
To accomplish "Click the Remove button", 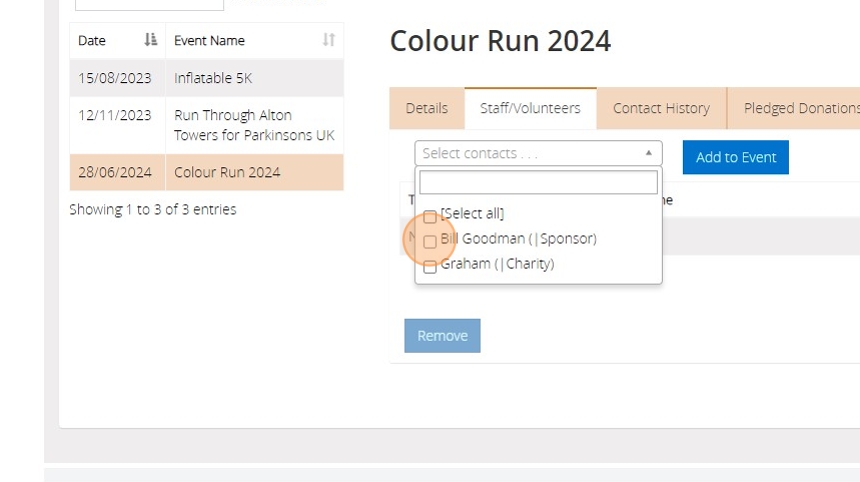I will pos(442,336).
